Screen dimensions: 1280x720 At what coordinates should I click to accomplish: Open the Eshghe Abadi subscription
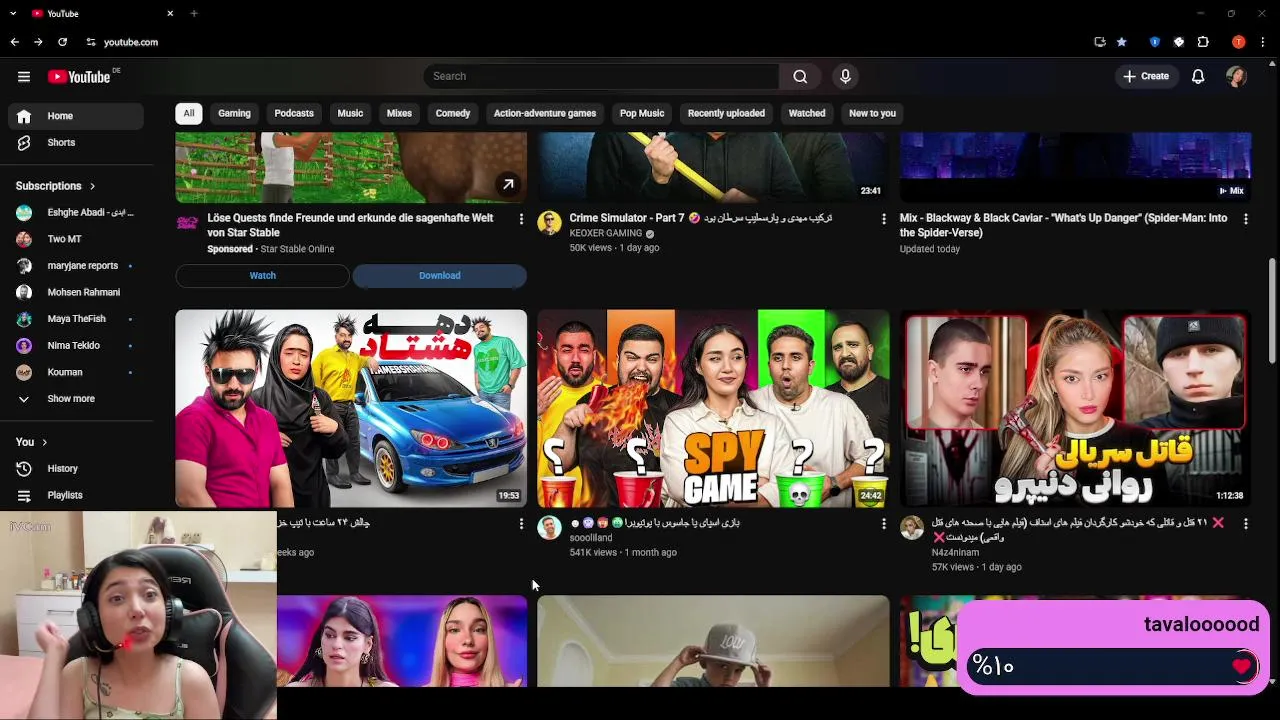[x=75, y=213]
